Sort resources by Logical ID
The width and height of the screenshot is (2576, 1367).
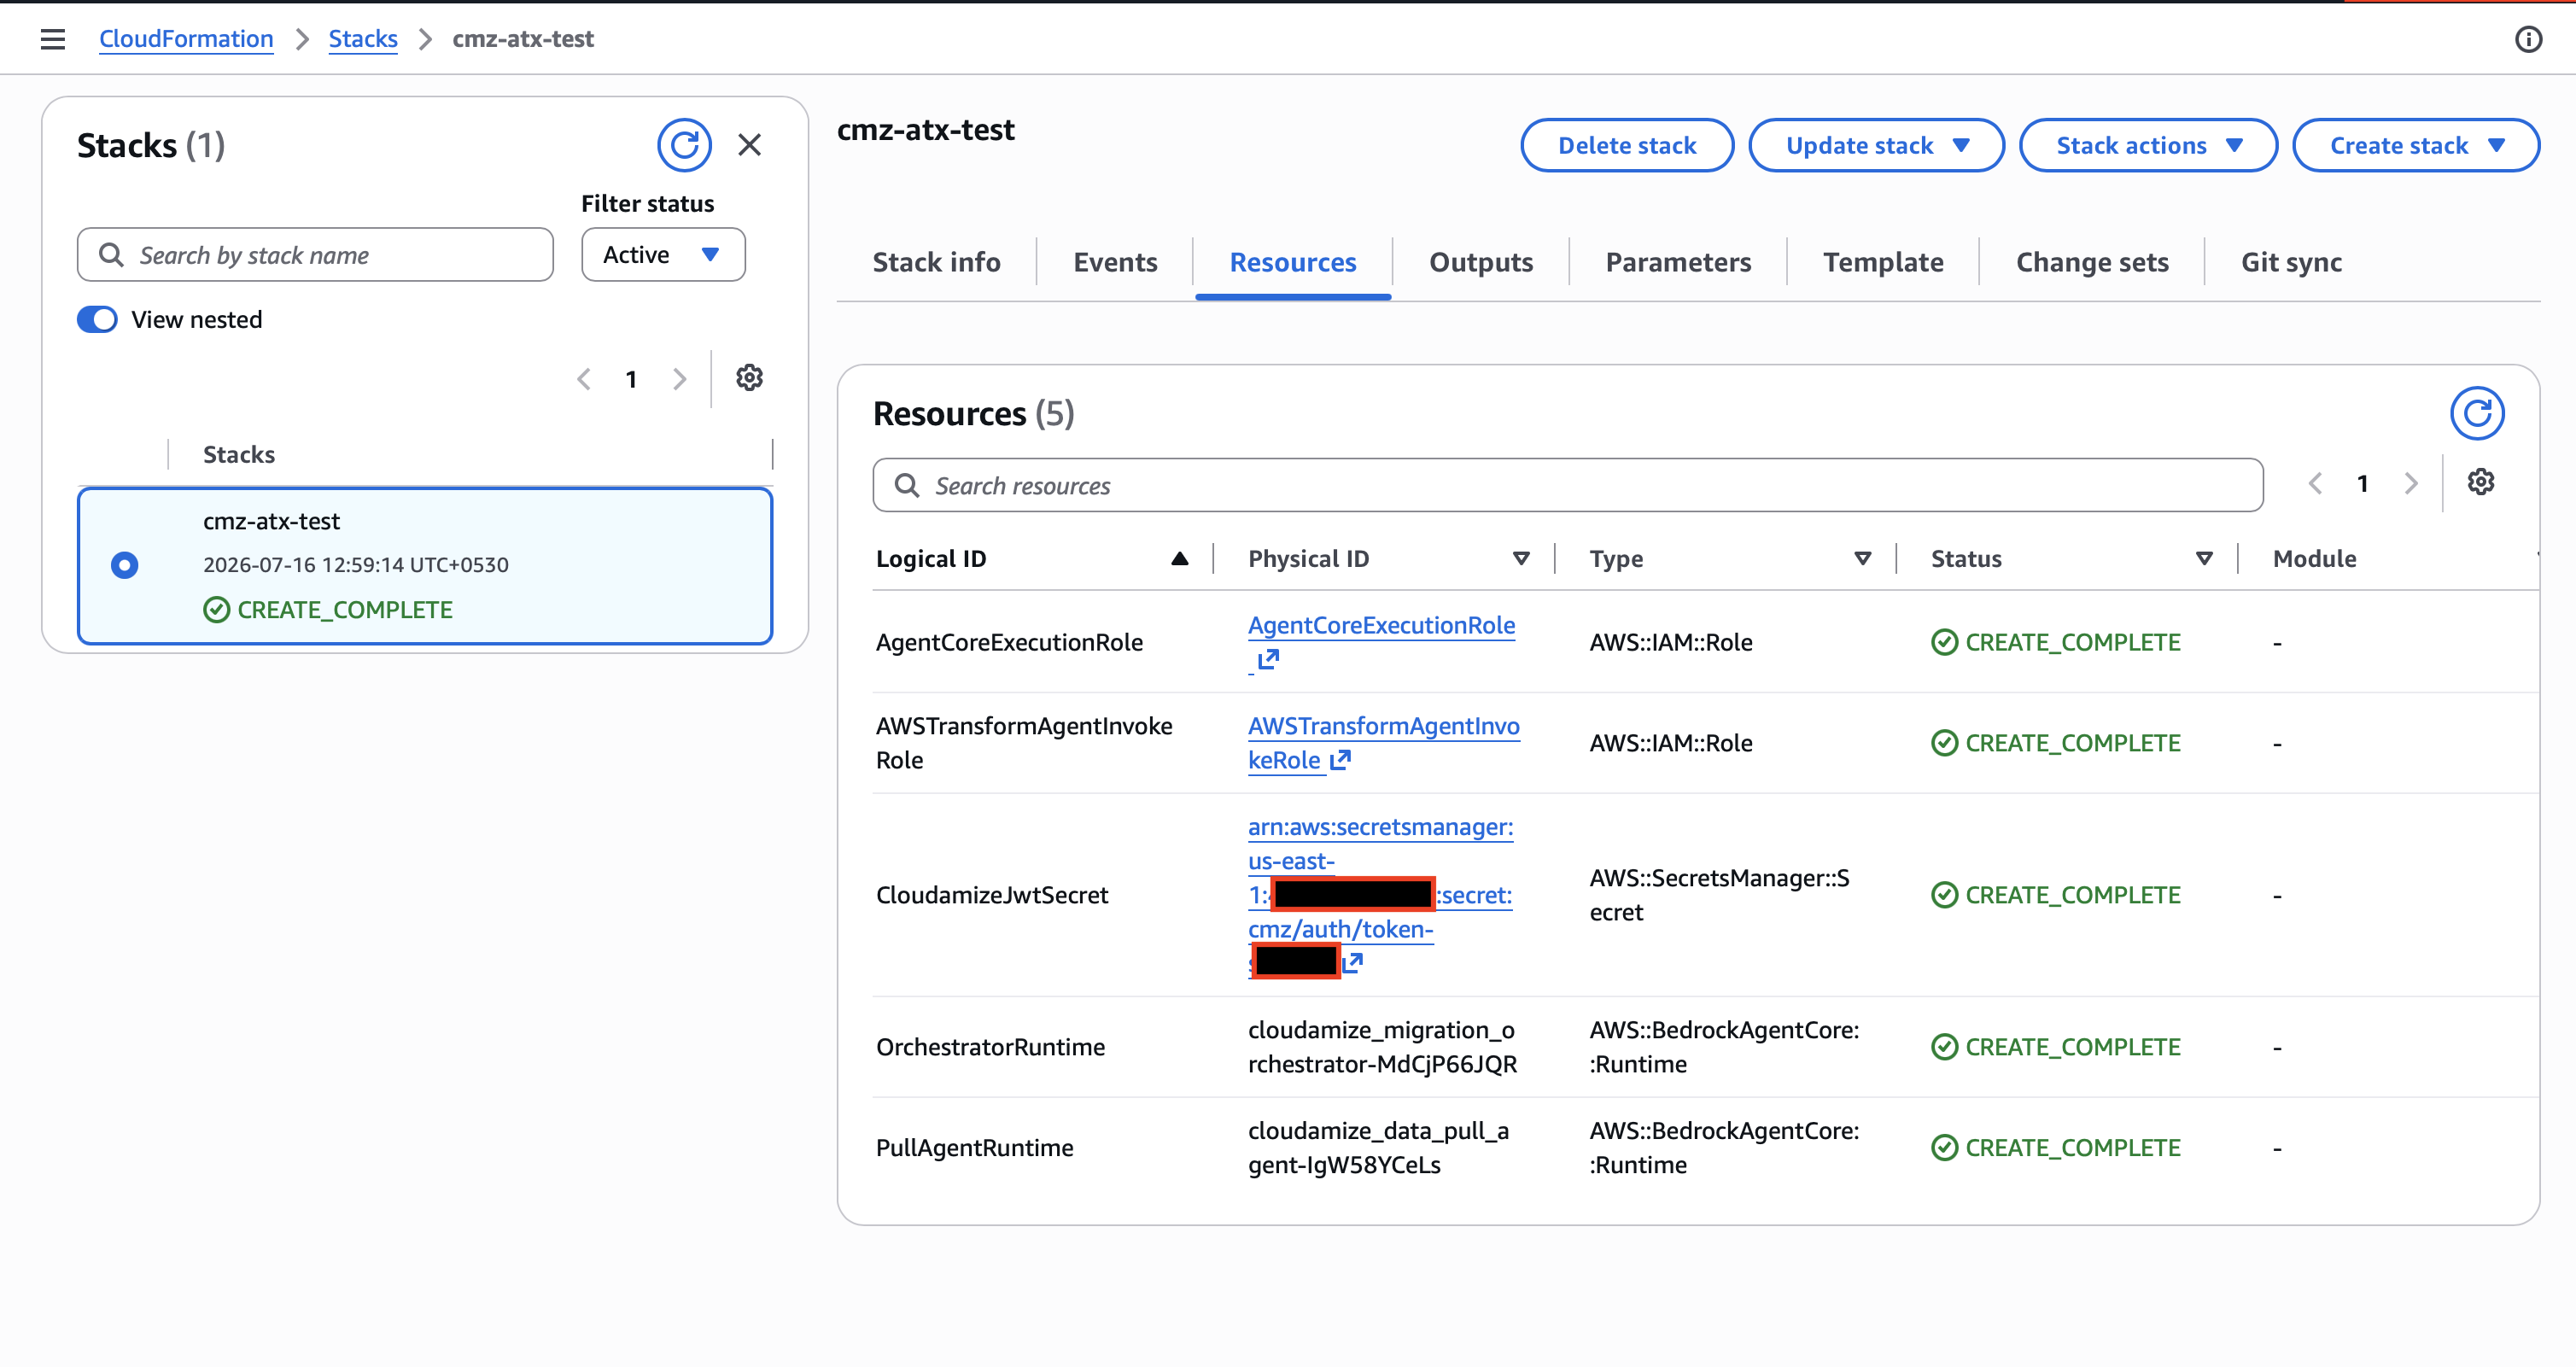[x=1180, y=559]
